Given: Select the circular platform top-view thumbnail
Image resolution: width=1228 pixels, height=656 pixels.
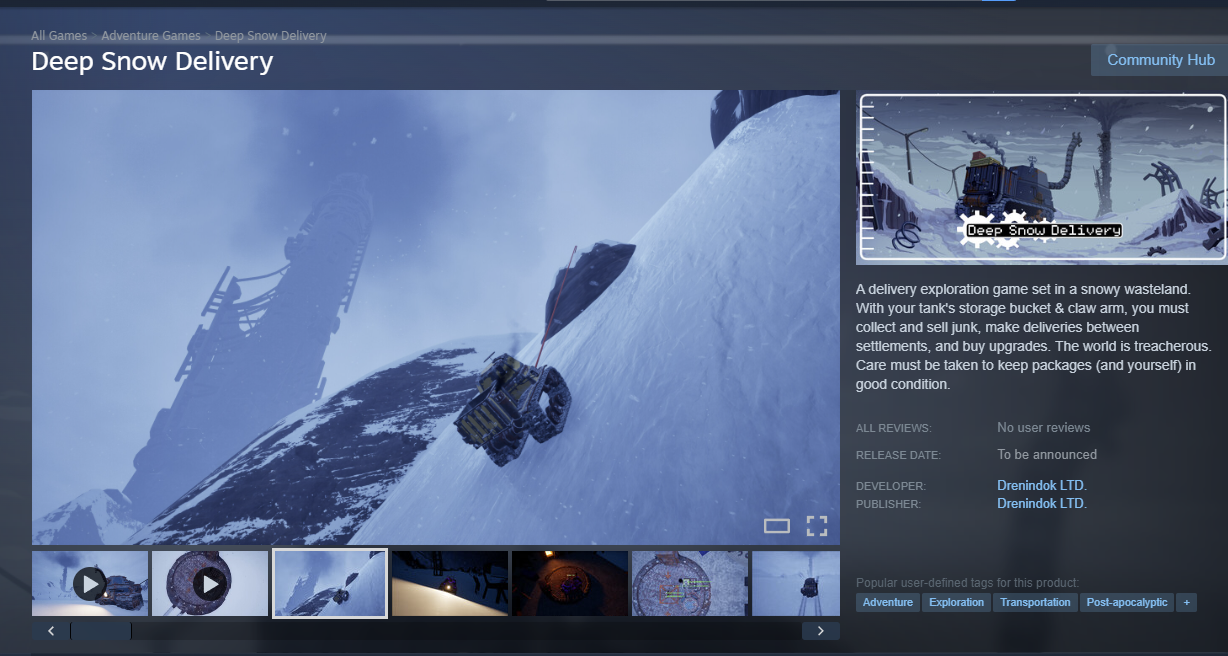Looking at the screenshot, I should tap(690, 583).
